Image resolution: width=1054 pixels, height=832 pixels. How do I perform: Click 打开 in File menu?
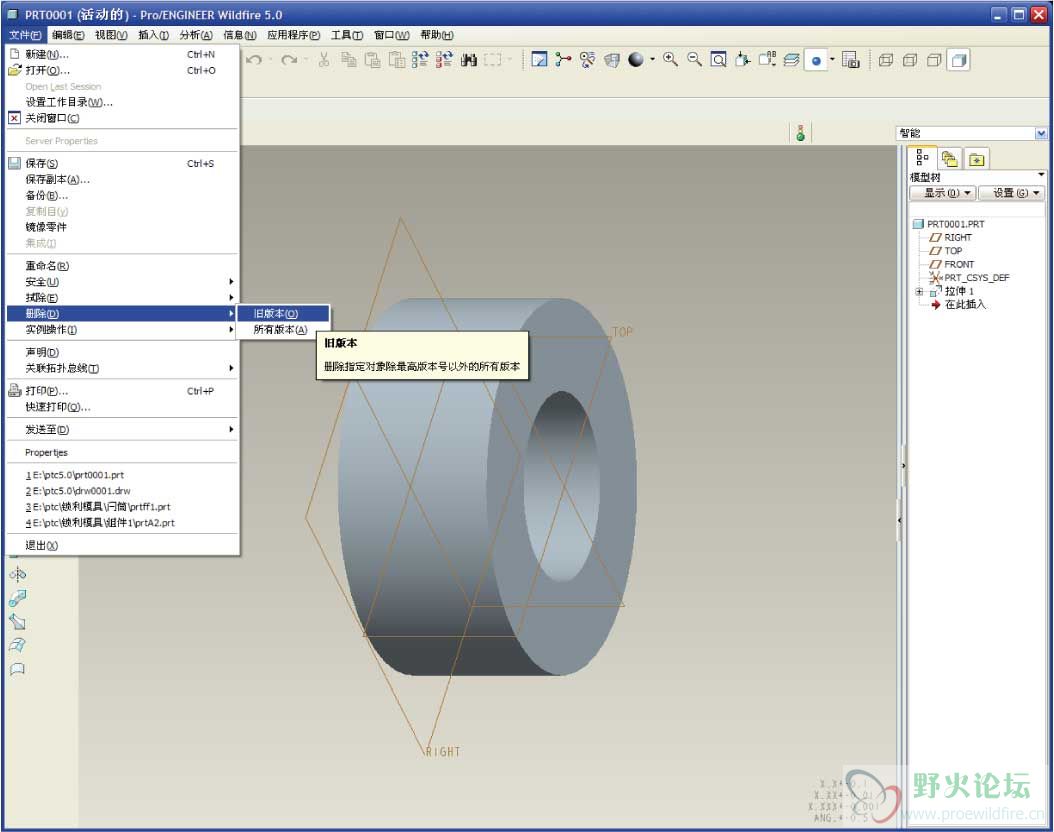(x=122, y=71)
